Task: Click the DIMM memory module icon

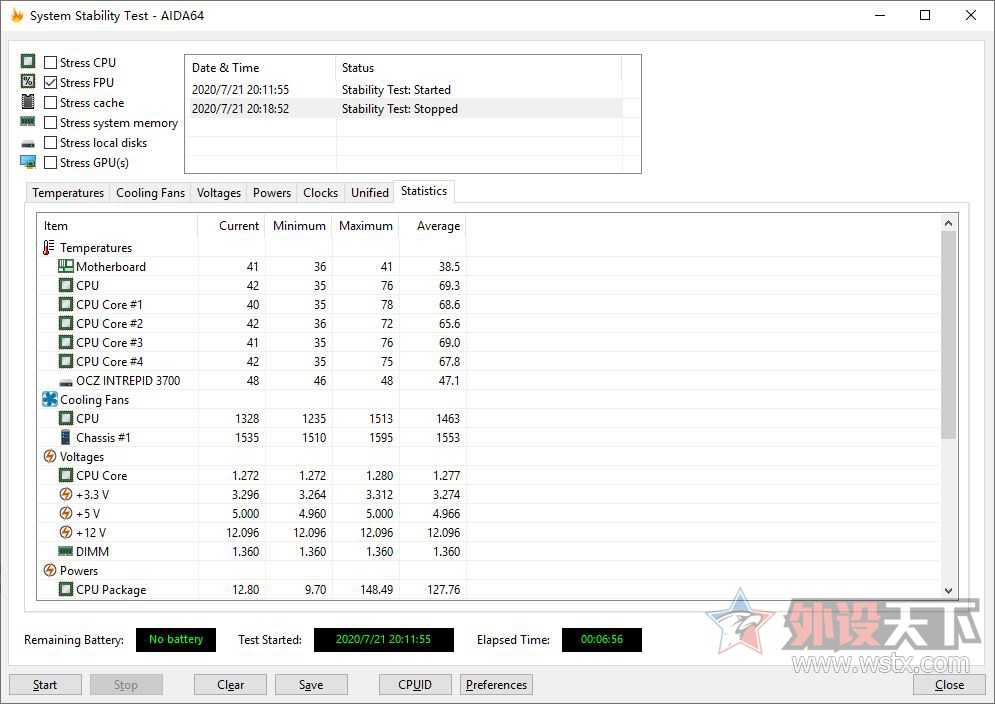Action: click(x=66, y=551)
